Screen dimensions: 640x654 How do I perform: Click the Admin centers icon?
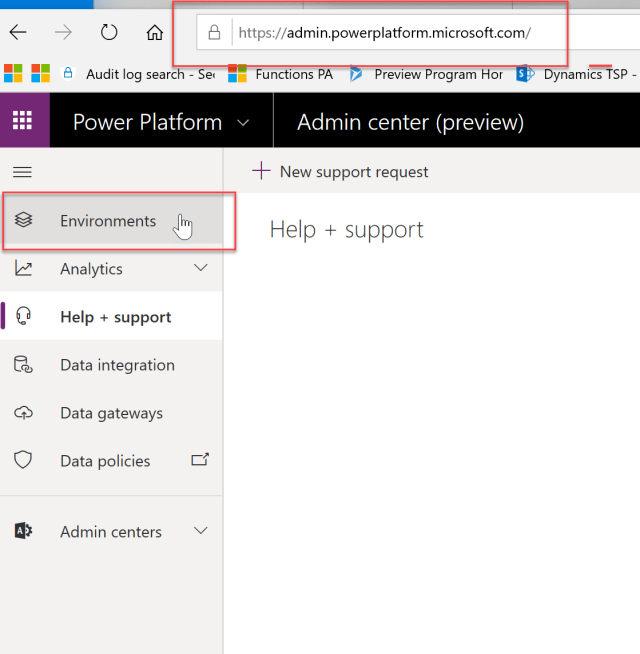click(23, 532)
